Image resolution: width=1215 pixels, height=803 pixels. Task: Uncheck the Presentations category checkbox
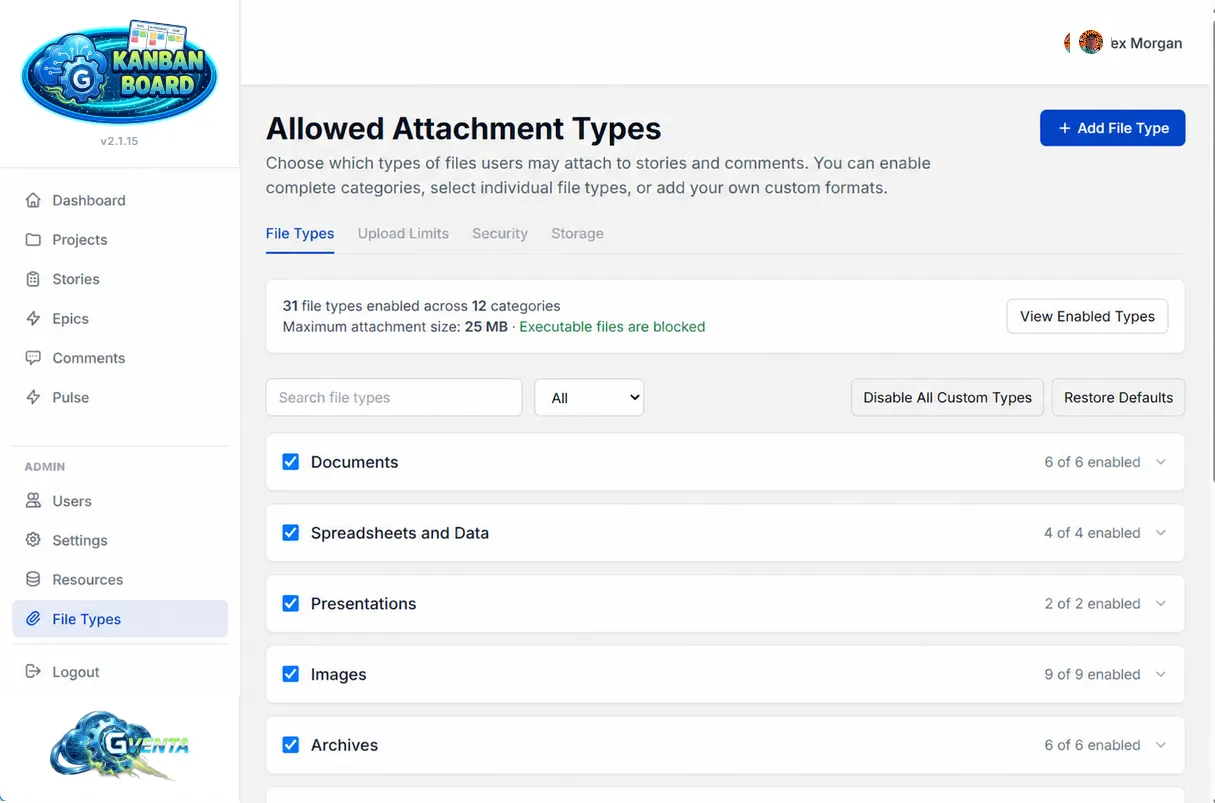[291, 604]
